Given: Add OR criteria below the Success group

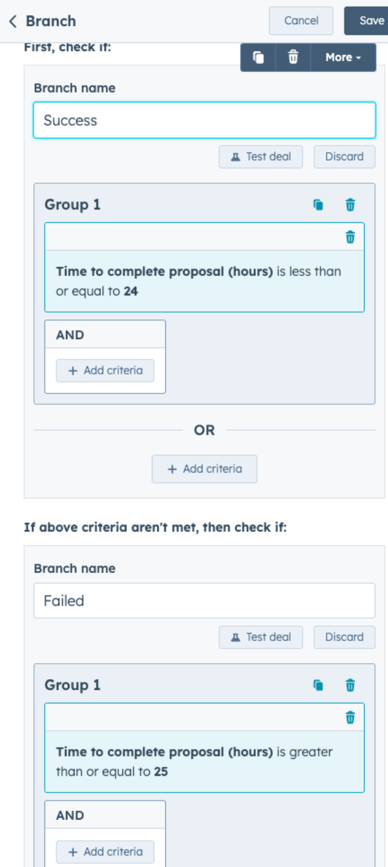Looking at the screenshot, I should [205, 469].
